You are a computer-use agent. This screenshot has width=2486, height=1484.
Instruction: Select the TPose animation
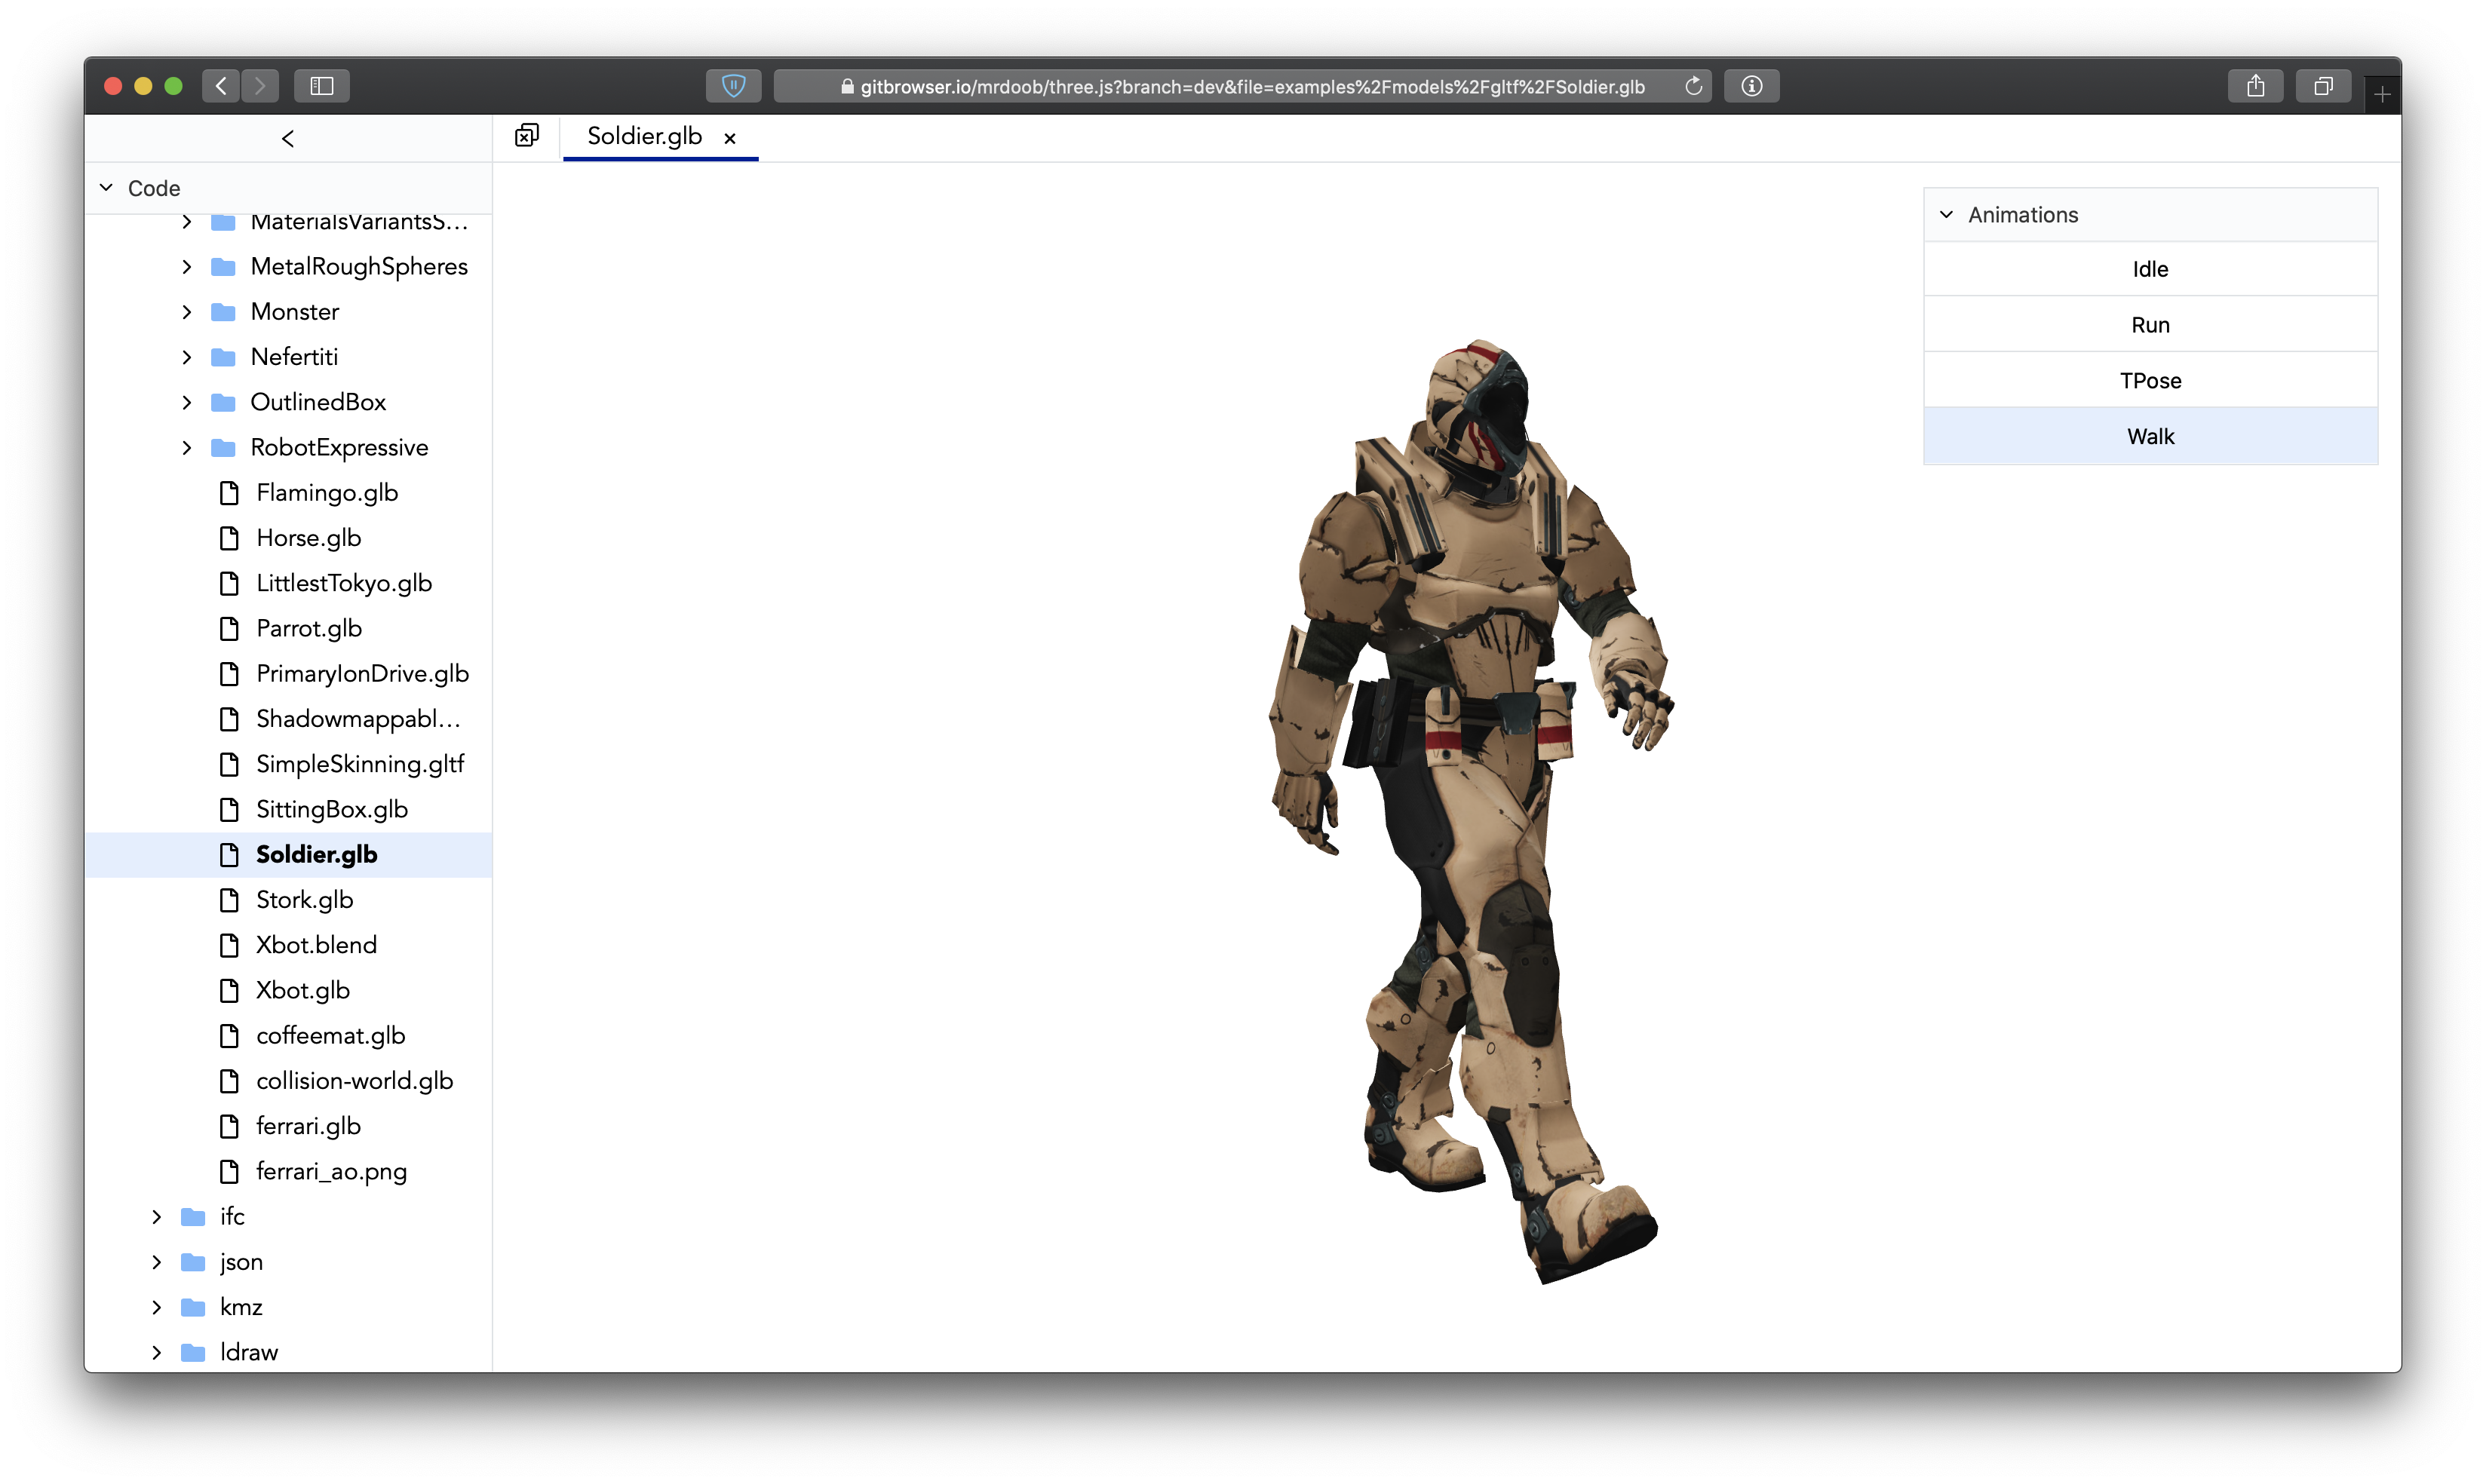pyautogui.click(x=2150, y=381)
